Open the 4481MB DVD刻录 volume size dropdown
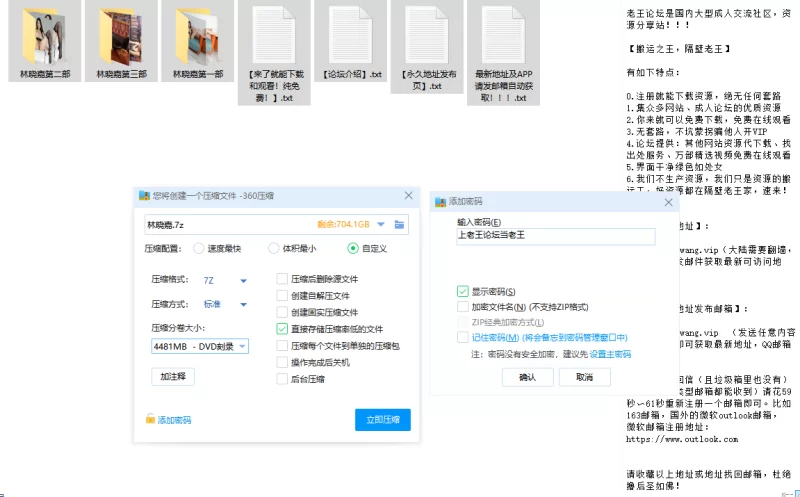Screen dimensions: 800x497 (200, 346)
